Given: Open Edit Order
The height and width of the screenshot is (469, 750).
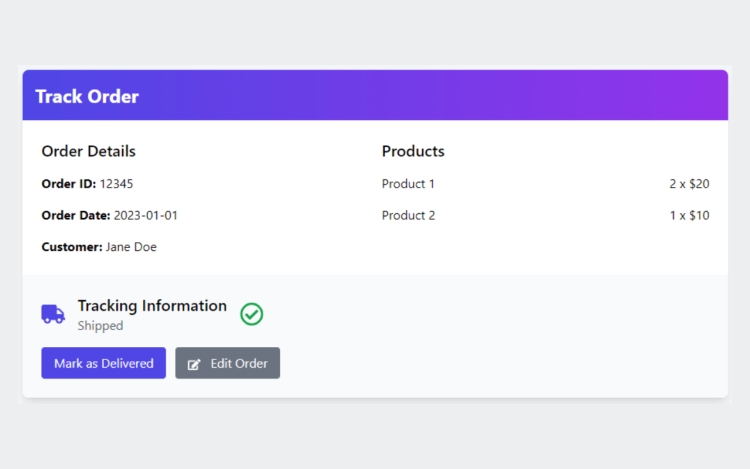Looking at the screenshot, I should coord(228,363).
